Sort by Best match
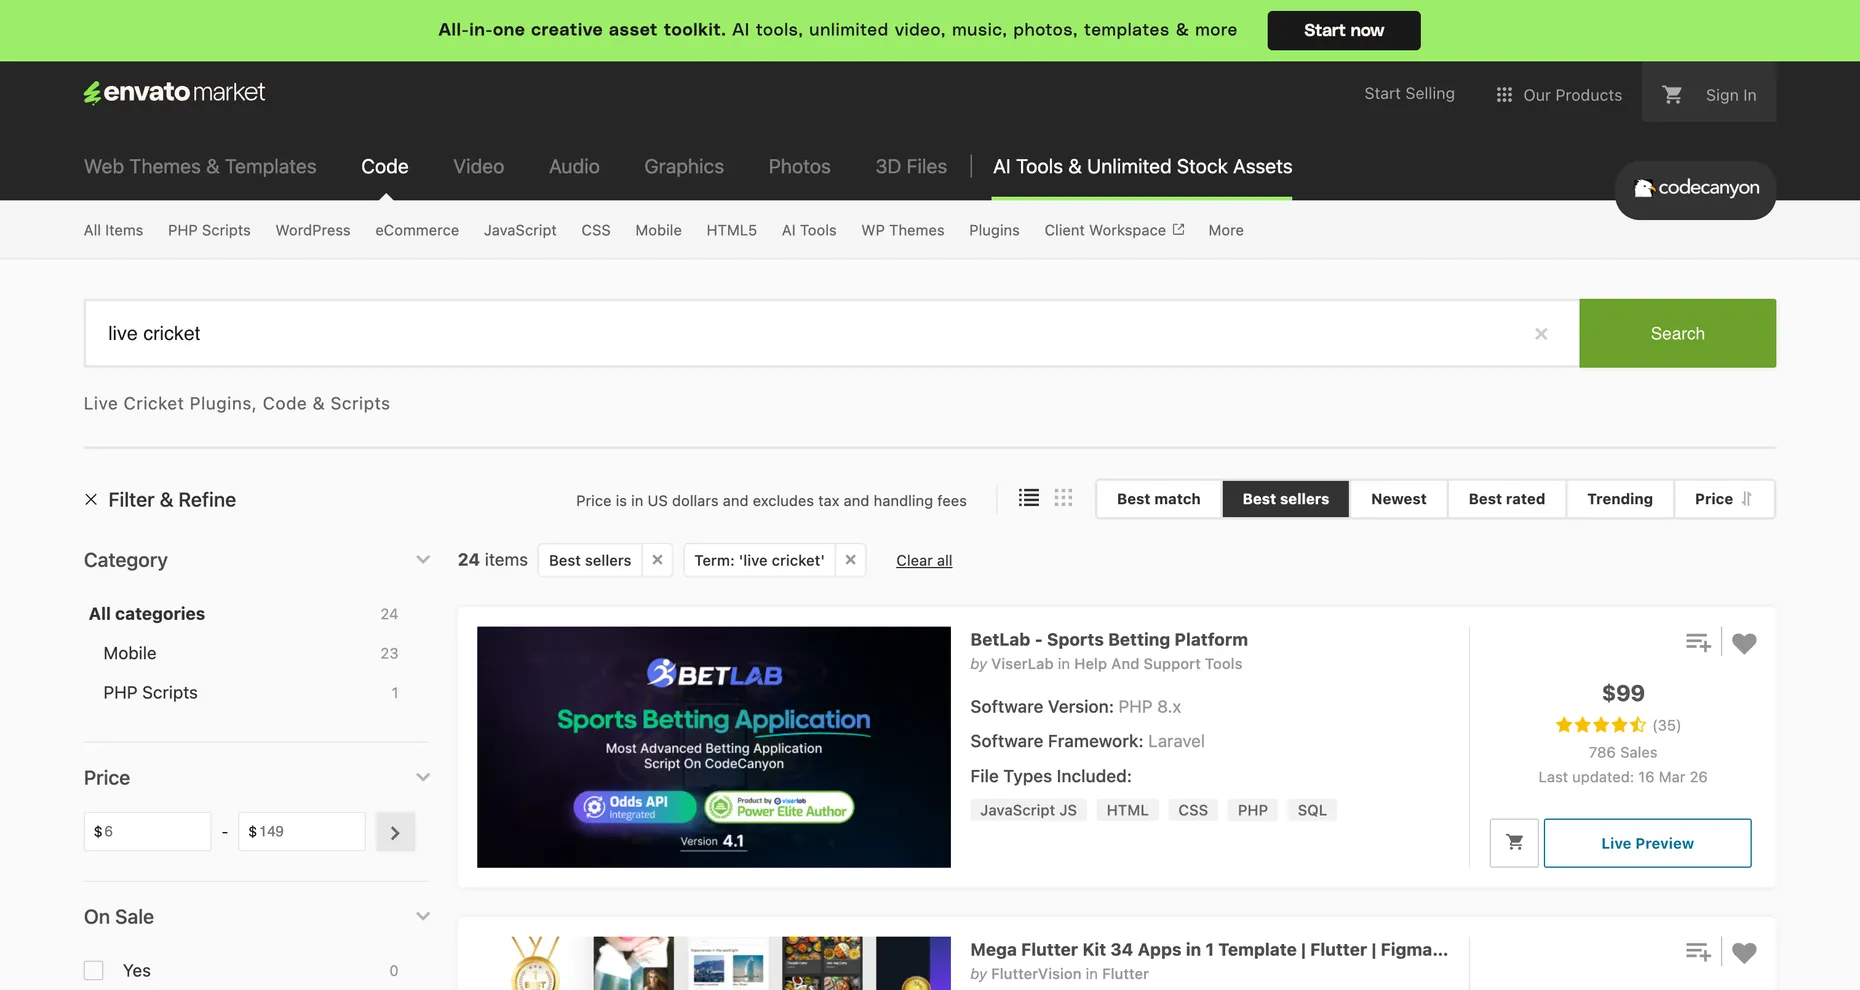The height and width of the screenshot is (990, 1860). tap(1159, 499)
